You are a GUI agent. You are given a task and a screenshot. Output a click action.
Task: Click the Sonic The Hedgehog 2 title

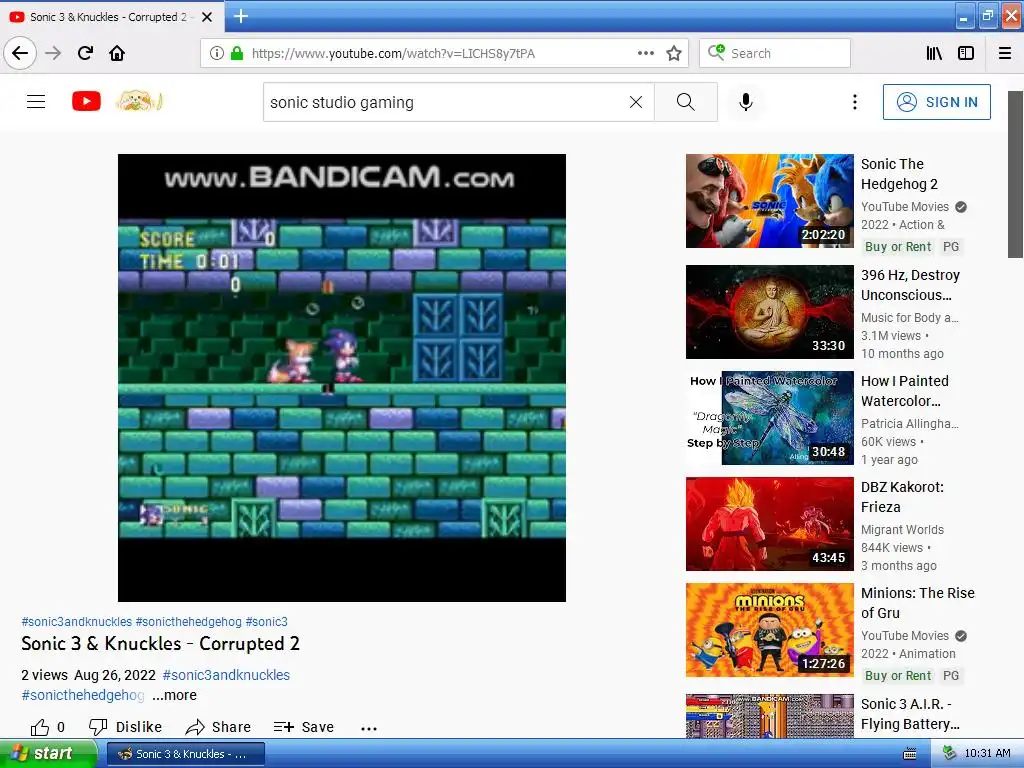pyautogui.click(x=899, y=174)
